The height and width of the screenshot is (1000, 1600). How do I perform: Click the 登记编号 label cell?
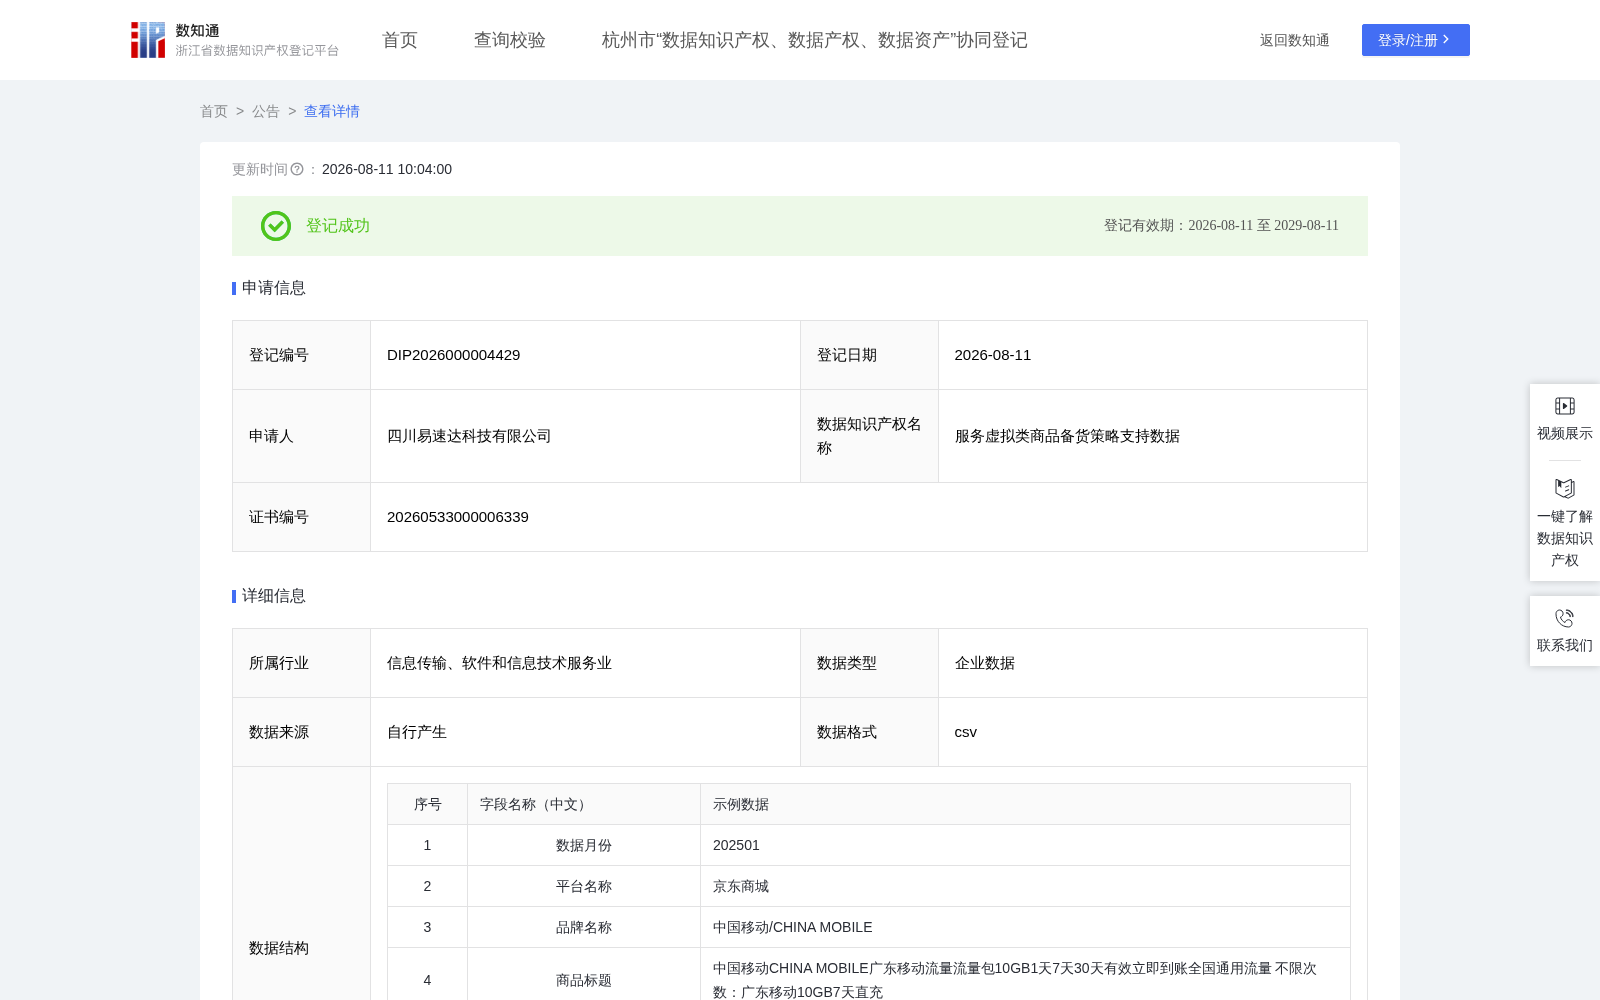pyautogui.click(x=302, y=355)
